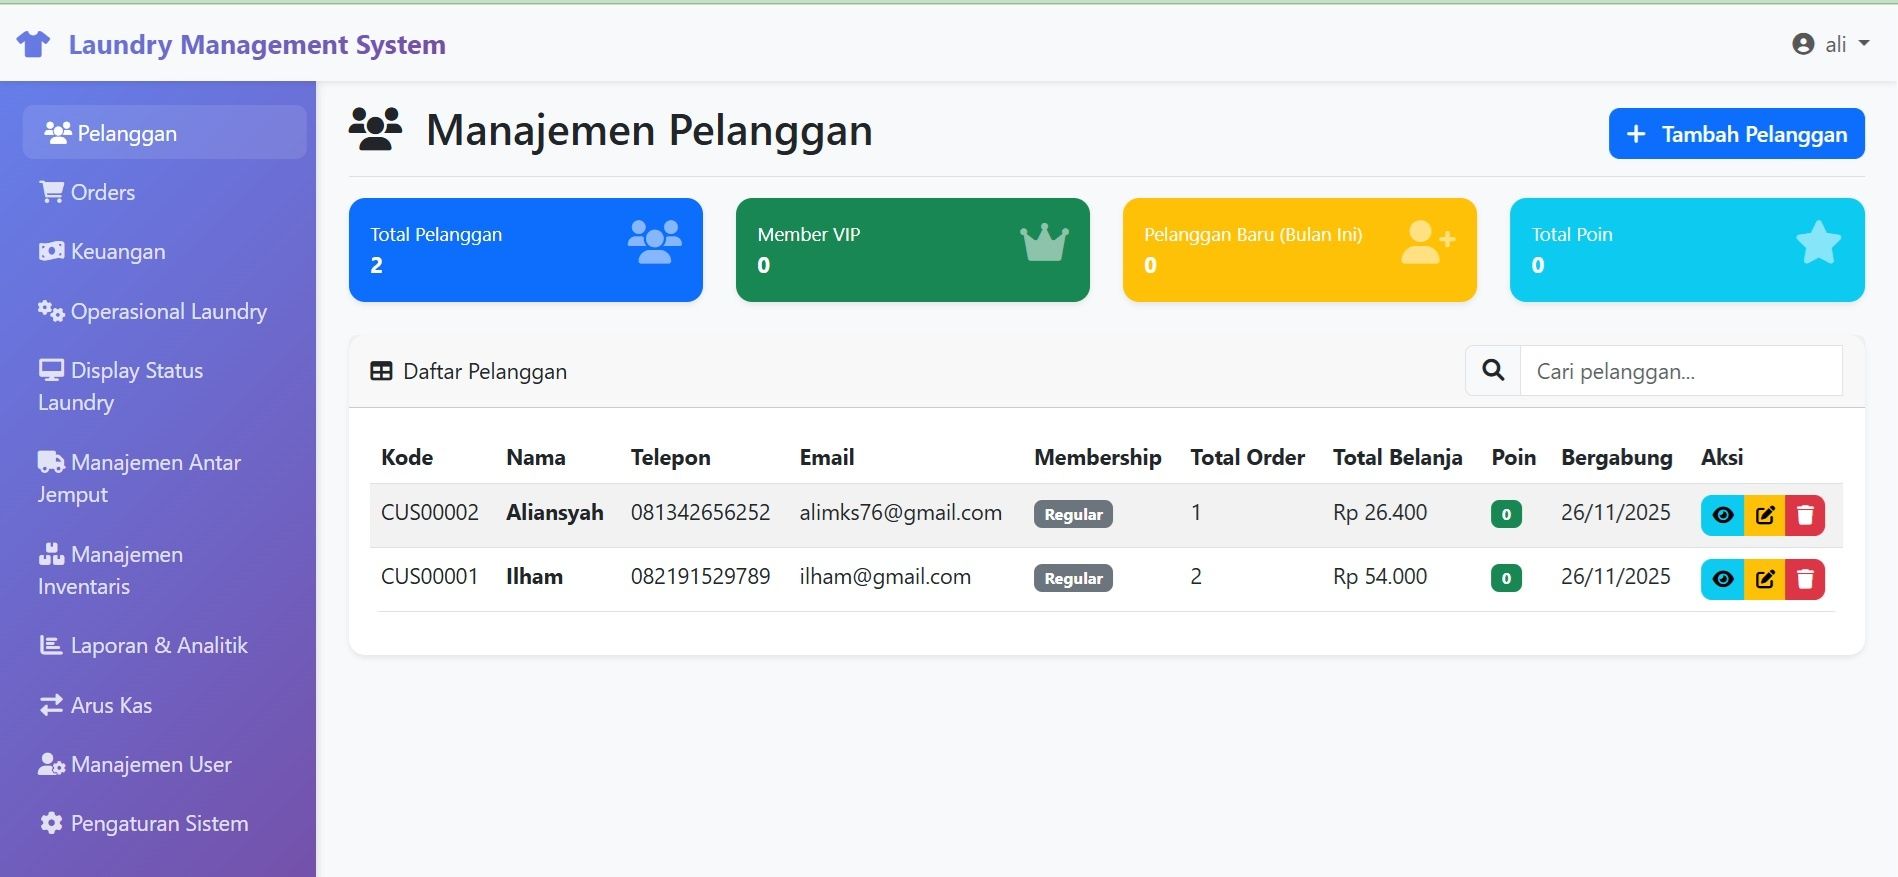The width and height of the screenshot is (1898, 877).
Task: Delete the Ilham customer row
Action: (x=1805, y=579)
